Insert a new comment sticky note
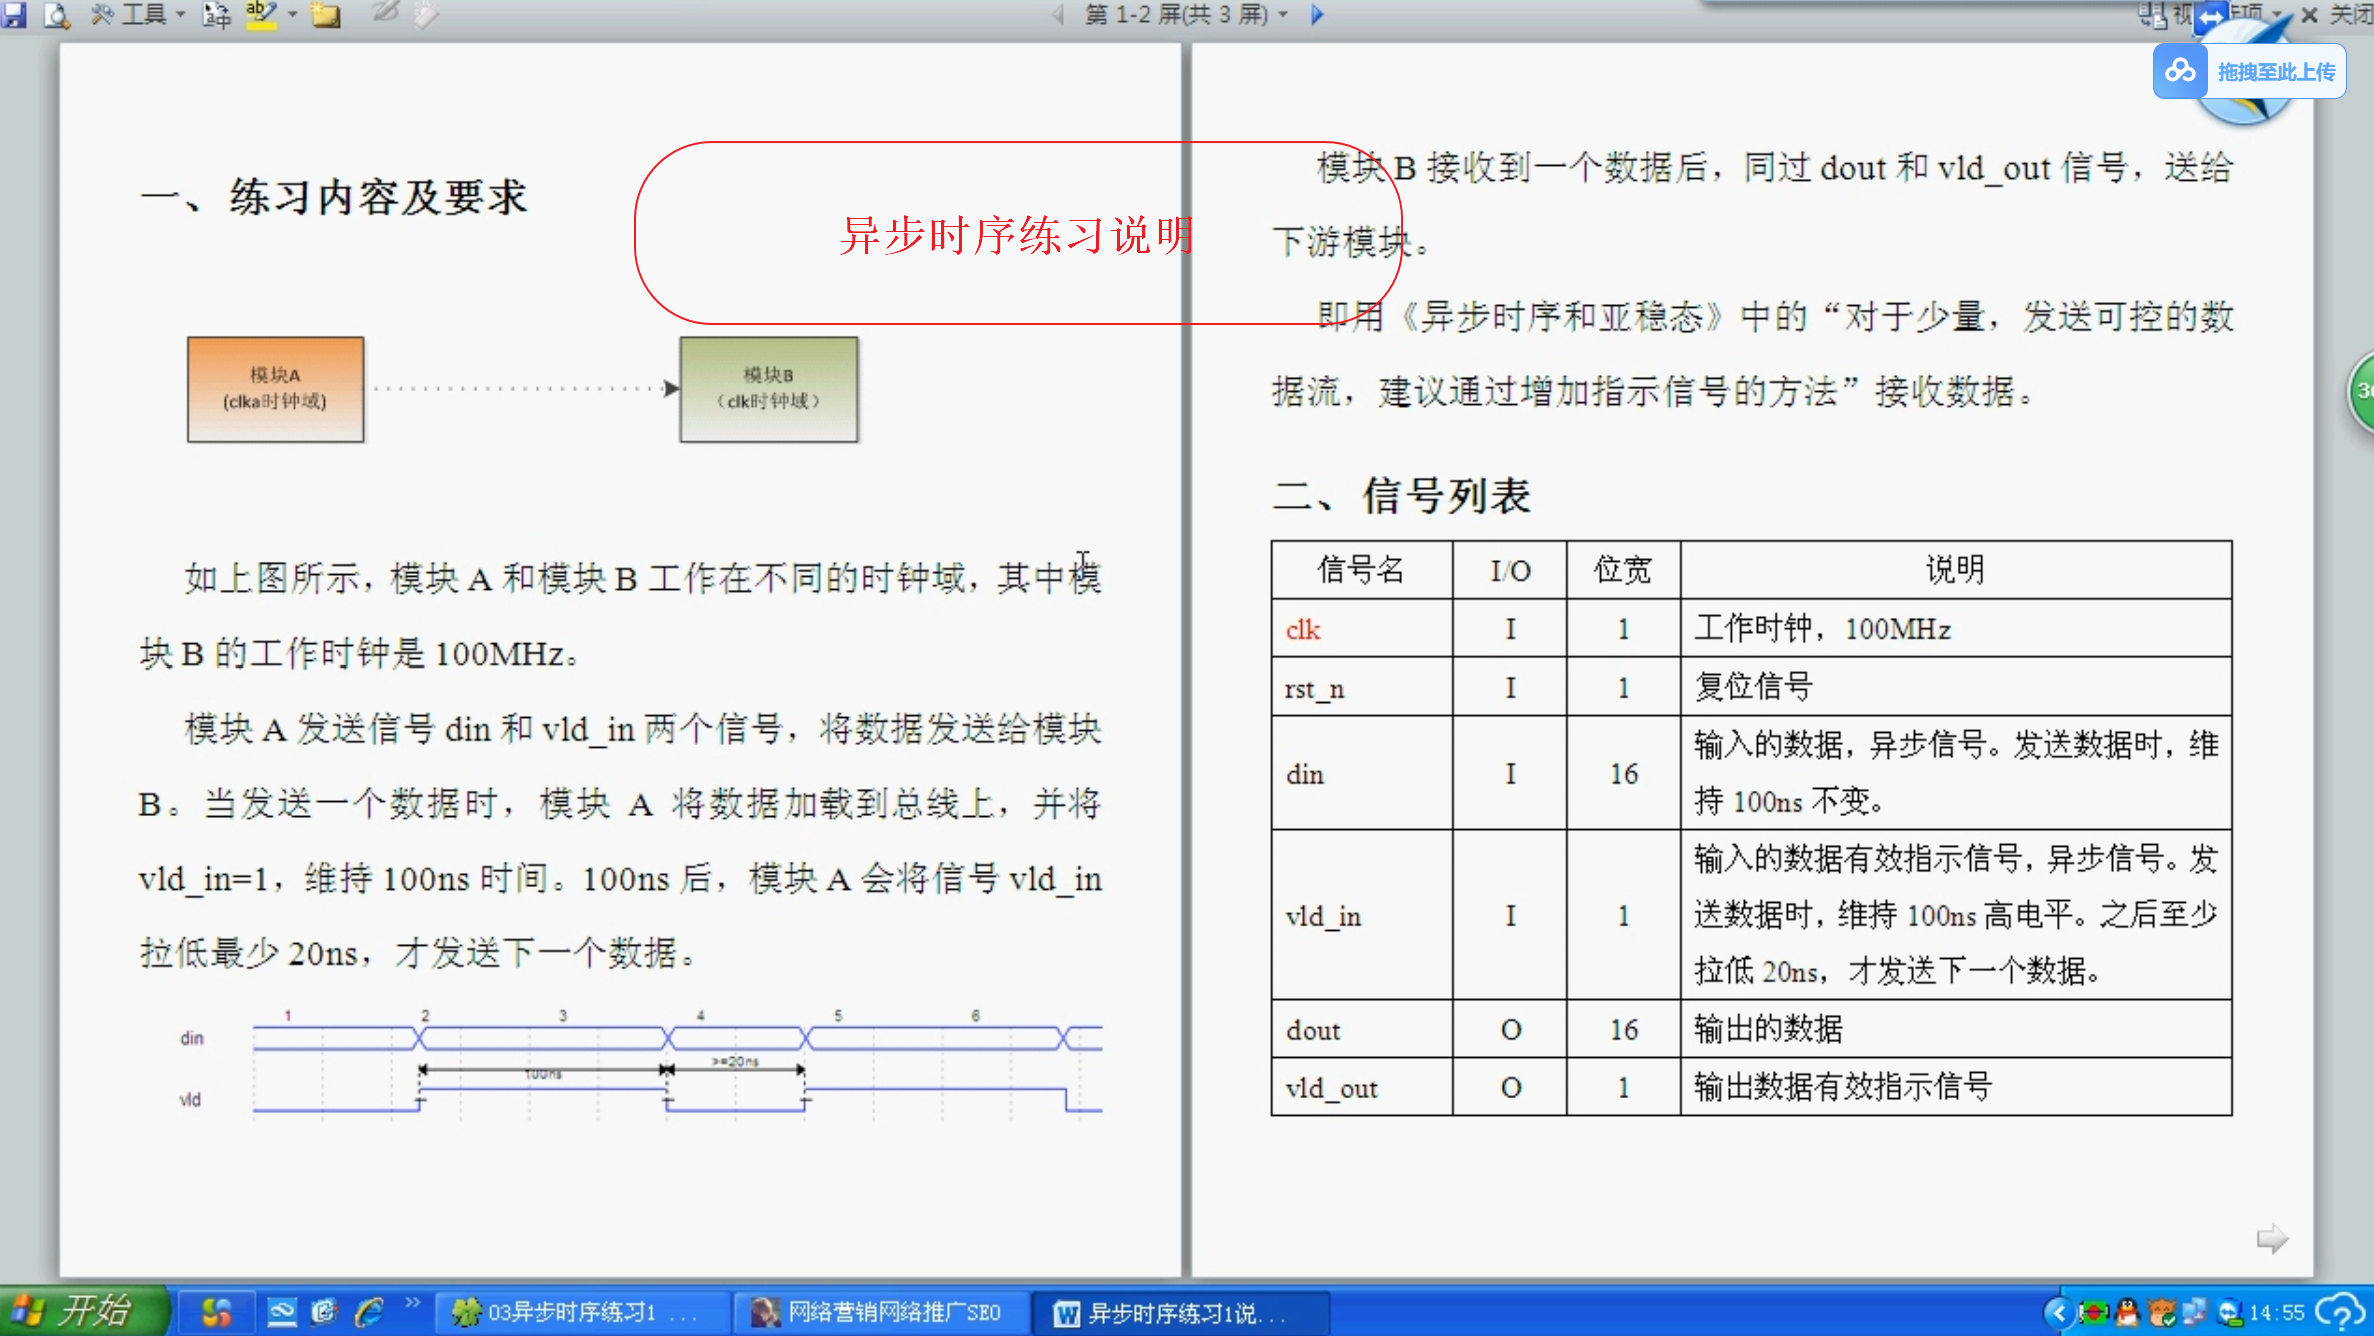The image size is (2374, 1336). [x=326, y=14]
